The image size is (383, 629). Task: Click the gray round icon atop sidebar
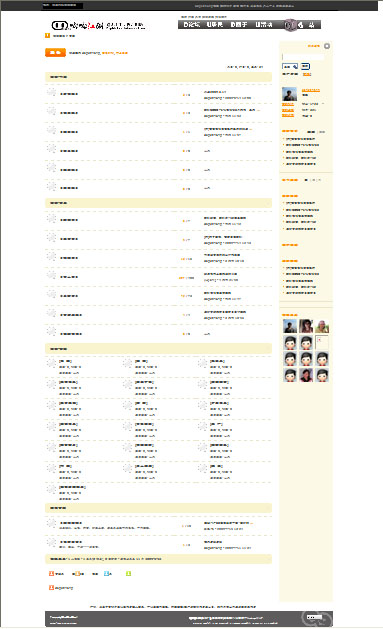coord(327,46)
